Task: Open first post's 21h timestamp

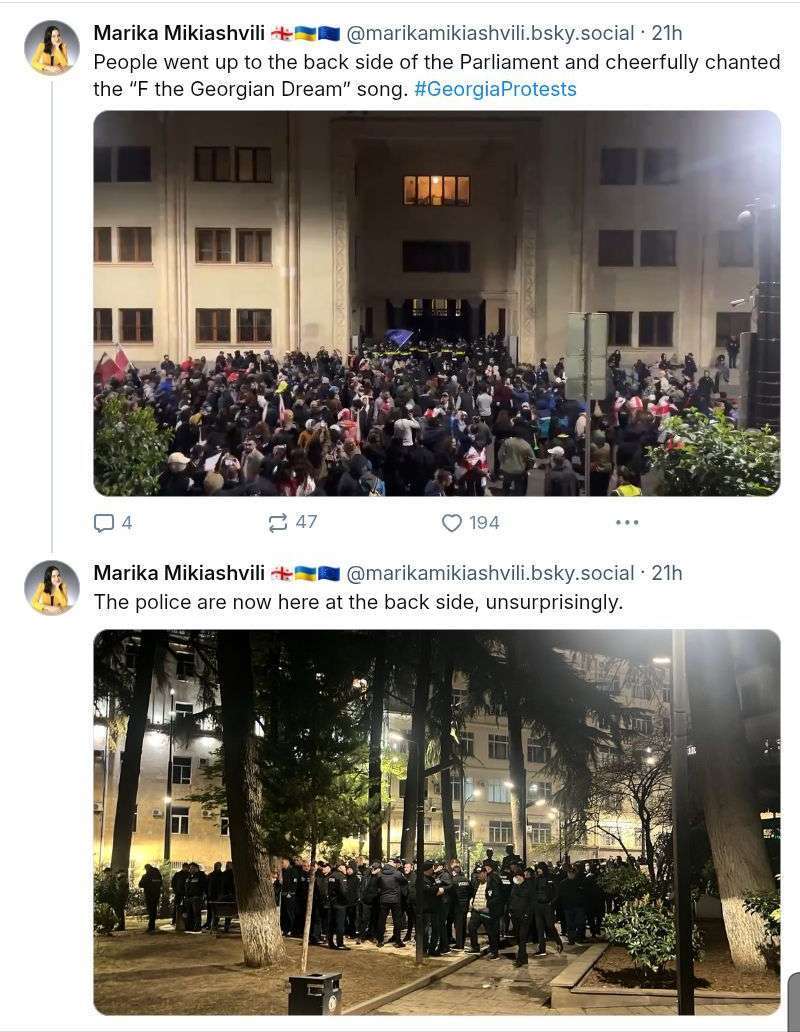Action: click(x=666, y=33)
